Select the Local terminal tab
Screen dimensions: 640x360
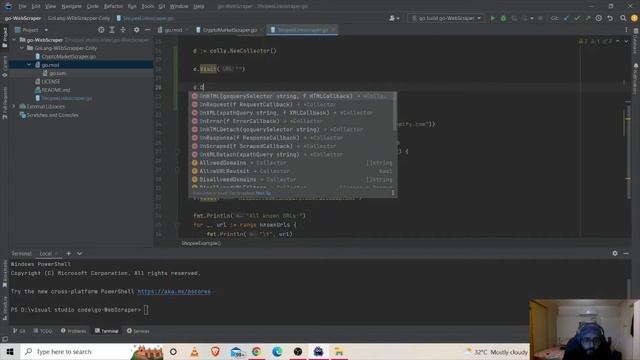(46, 254)
